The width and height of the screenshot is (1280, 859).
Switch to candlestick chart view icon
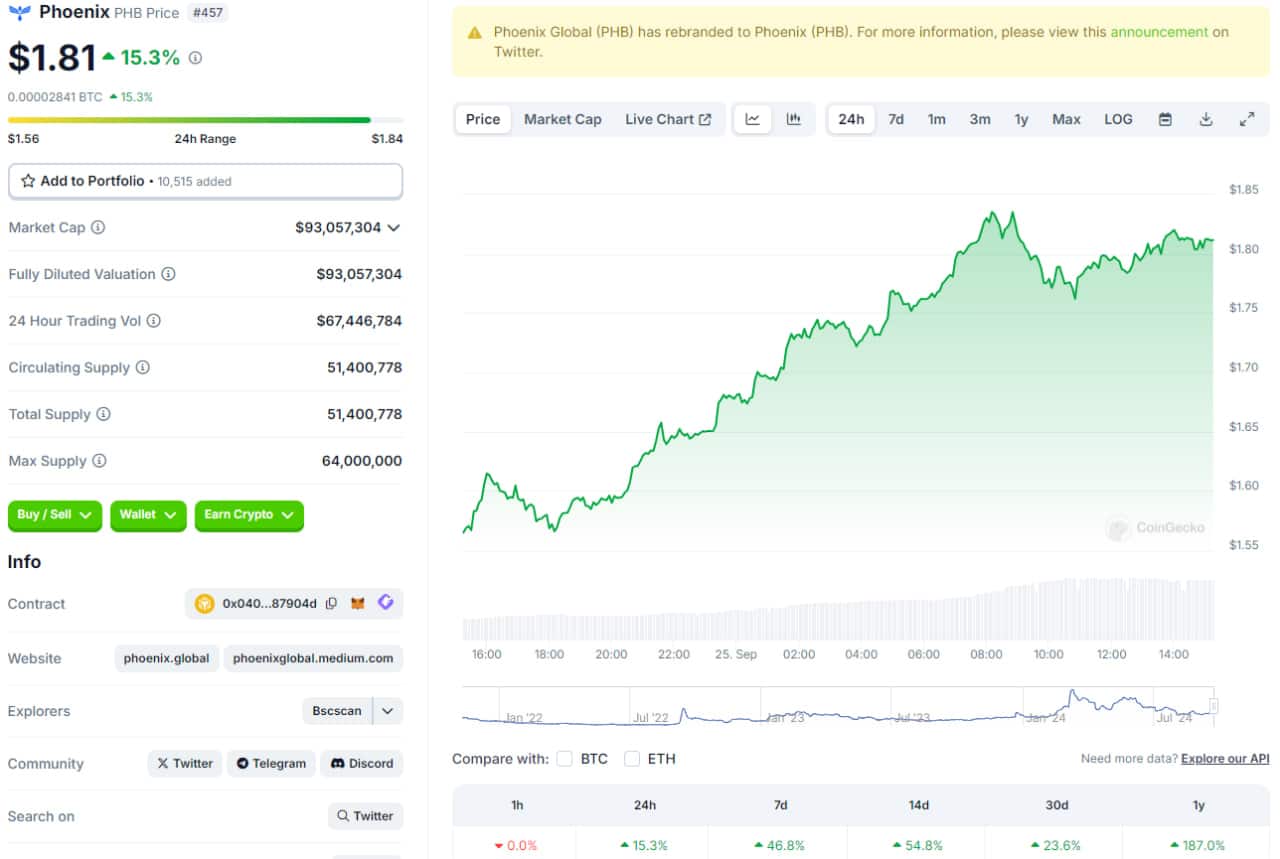794,119
